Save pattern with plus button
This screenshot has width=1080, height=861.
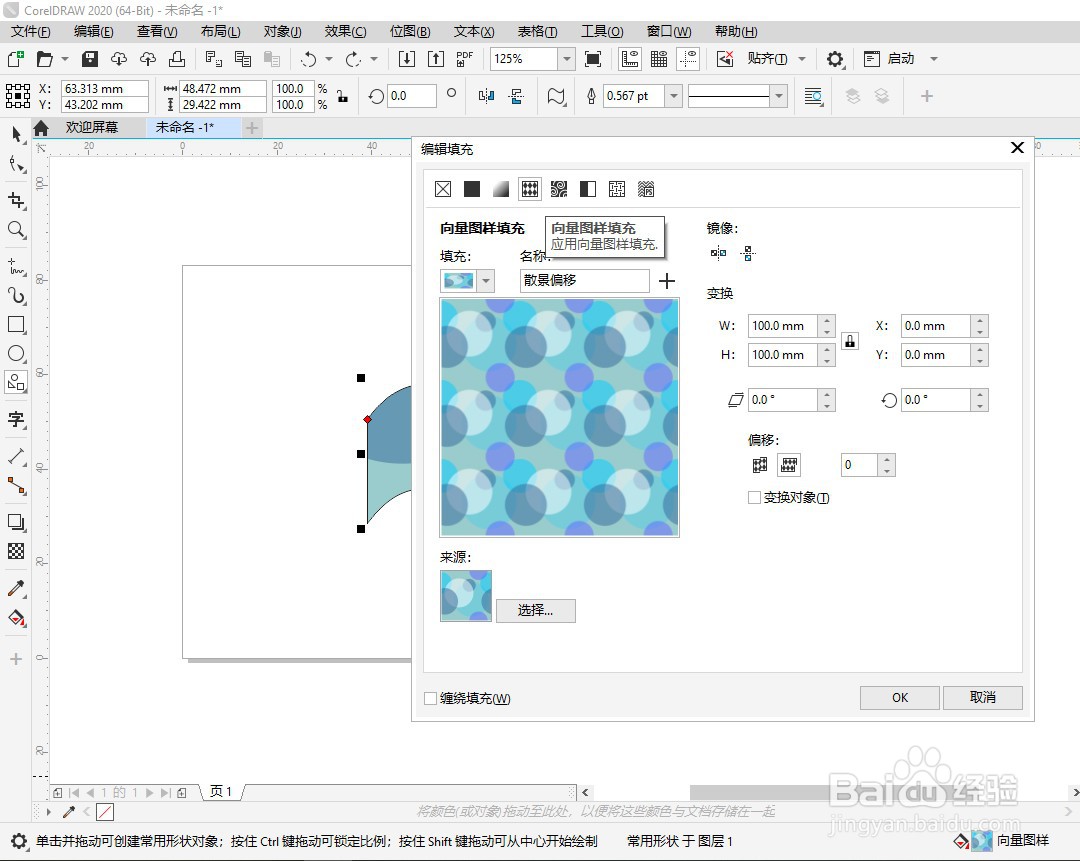667,280
